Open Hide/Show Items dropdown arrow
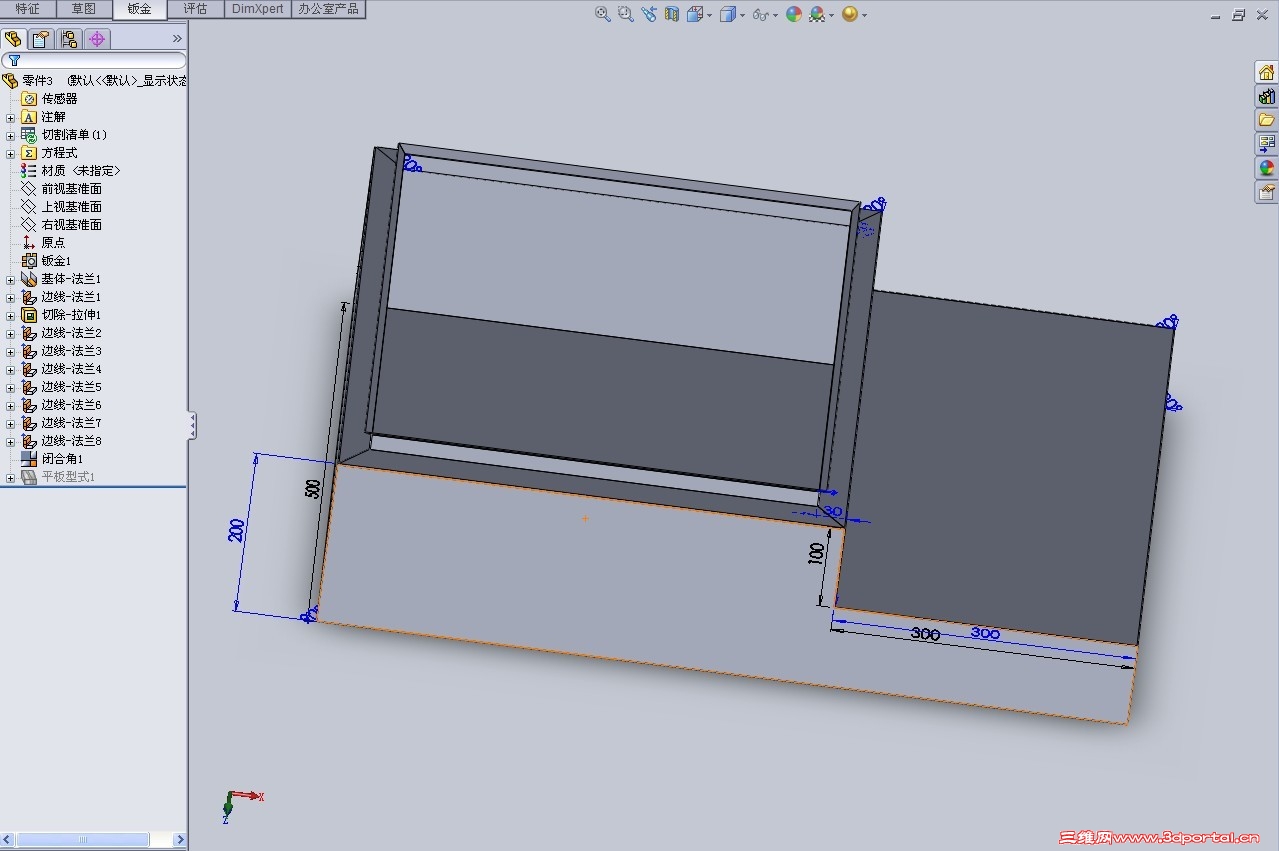The image size is (1279, 851). [777, 15]
